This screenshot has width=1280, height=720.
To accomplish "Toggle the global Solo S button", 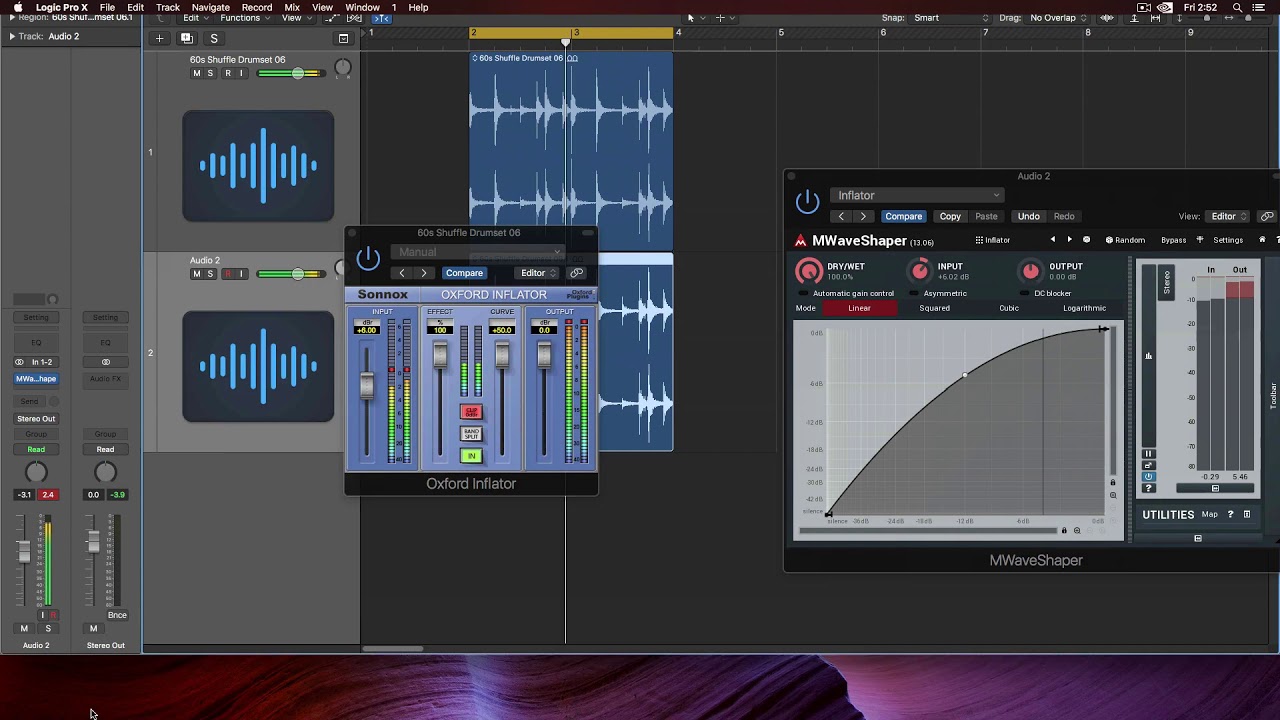I will 213,39.
